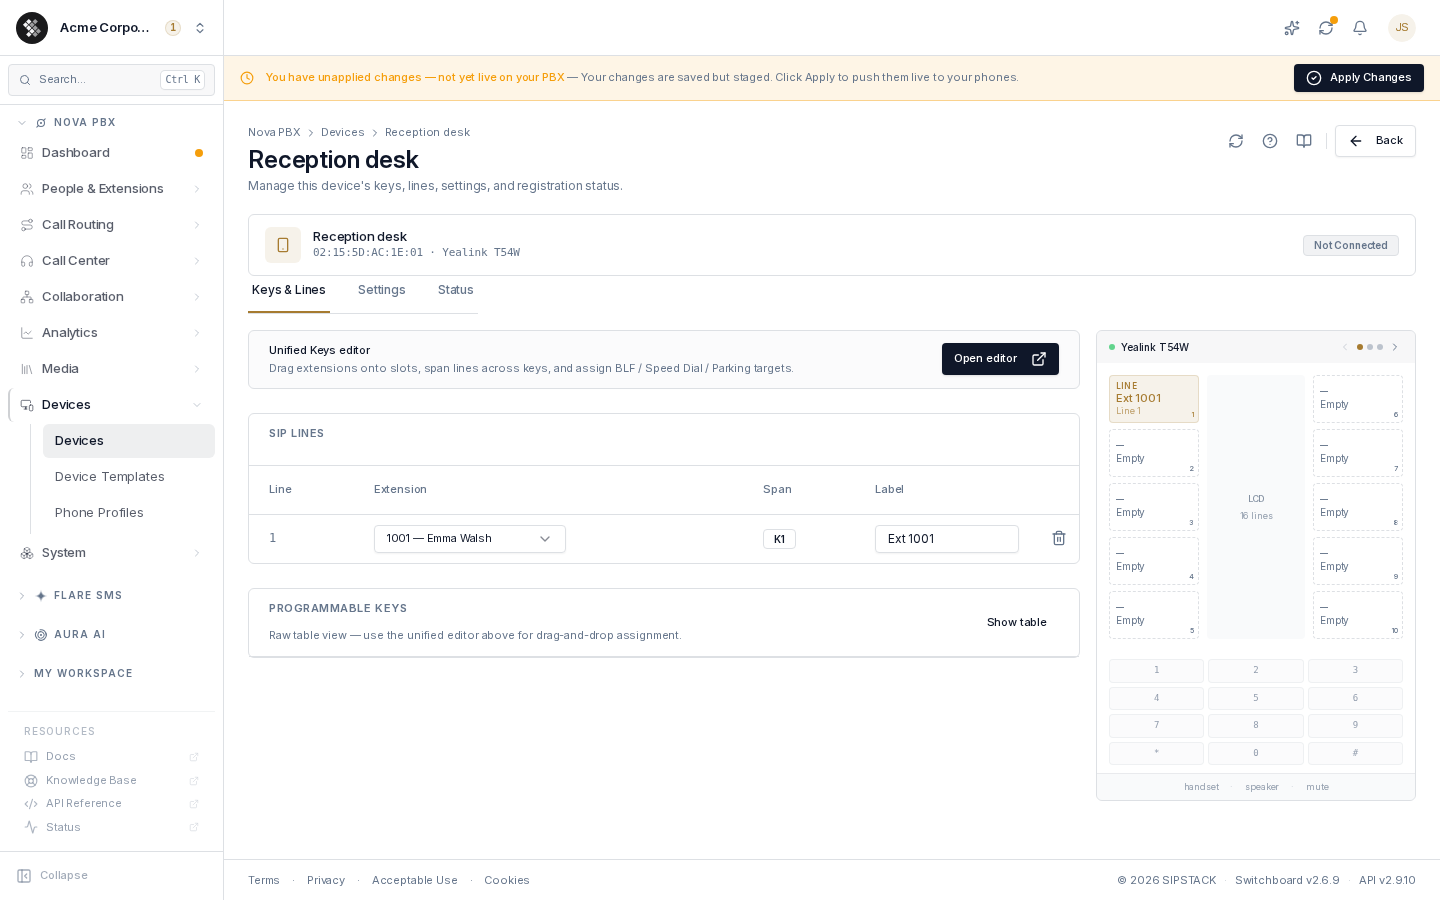Image resolution: width=1440 pixels, height=900 pixels.
Task: Select the Ext 1001 line key on phone preview
Action: [x=1154, y=399]
